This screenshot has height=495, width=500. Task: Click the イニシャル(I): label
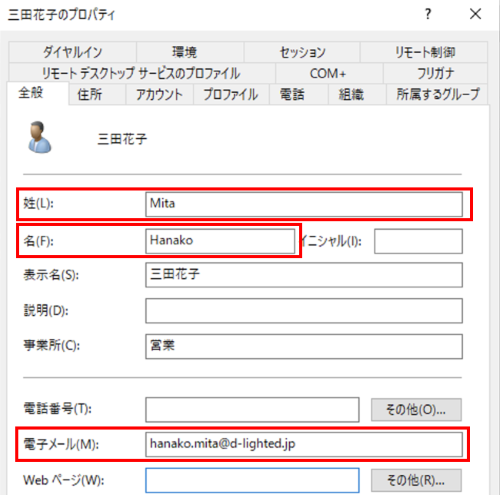click(x=331, y=241)
